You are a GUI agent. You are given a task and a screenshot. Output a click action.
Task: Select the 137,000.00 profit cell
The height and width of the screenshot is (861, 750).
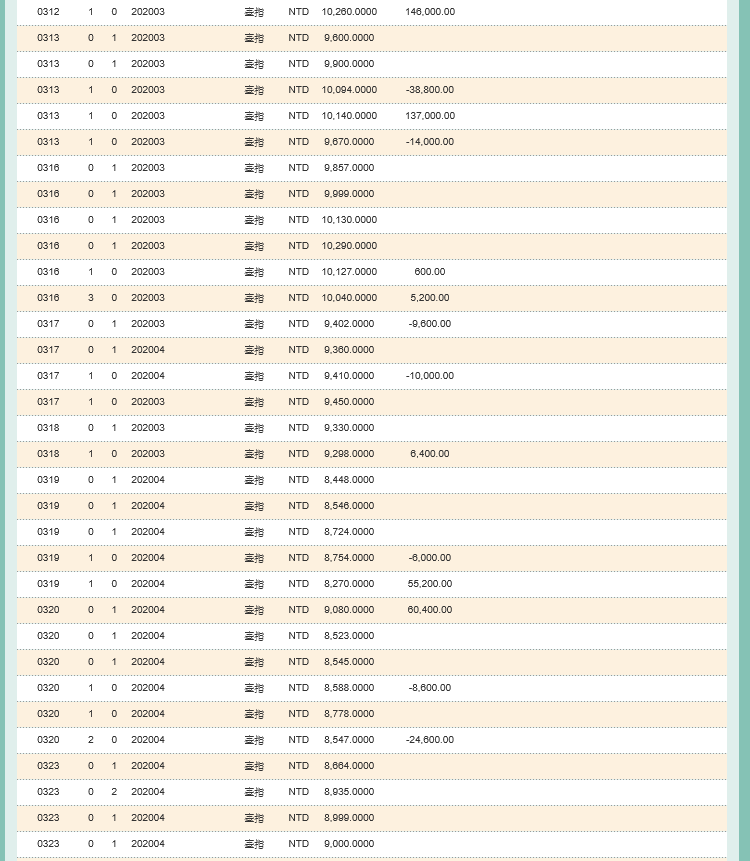tap(430, 116)
